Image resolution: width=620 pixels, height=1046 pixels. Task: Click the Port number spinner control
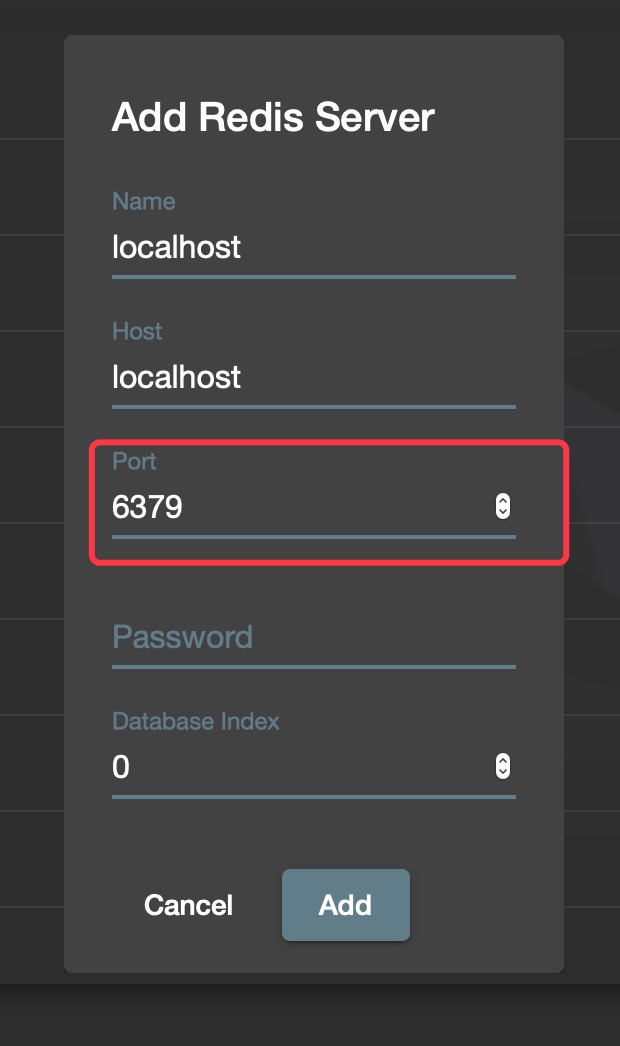coord(503,507)
